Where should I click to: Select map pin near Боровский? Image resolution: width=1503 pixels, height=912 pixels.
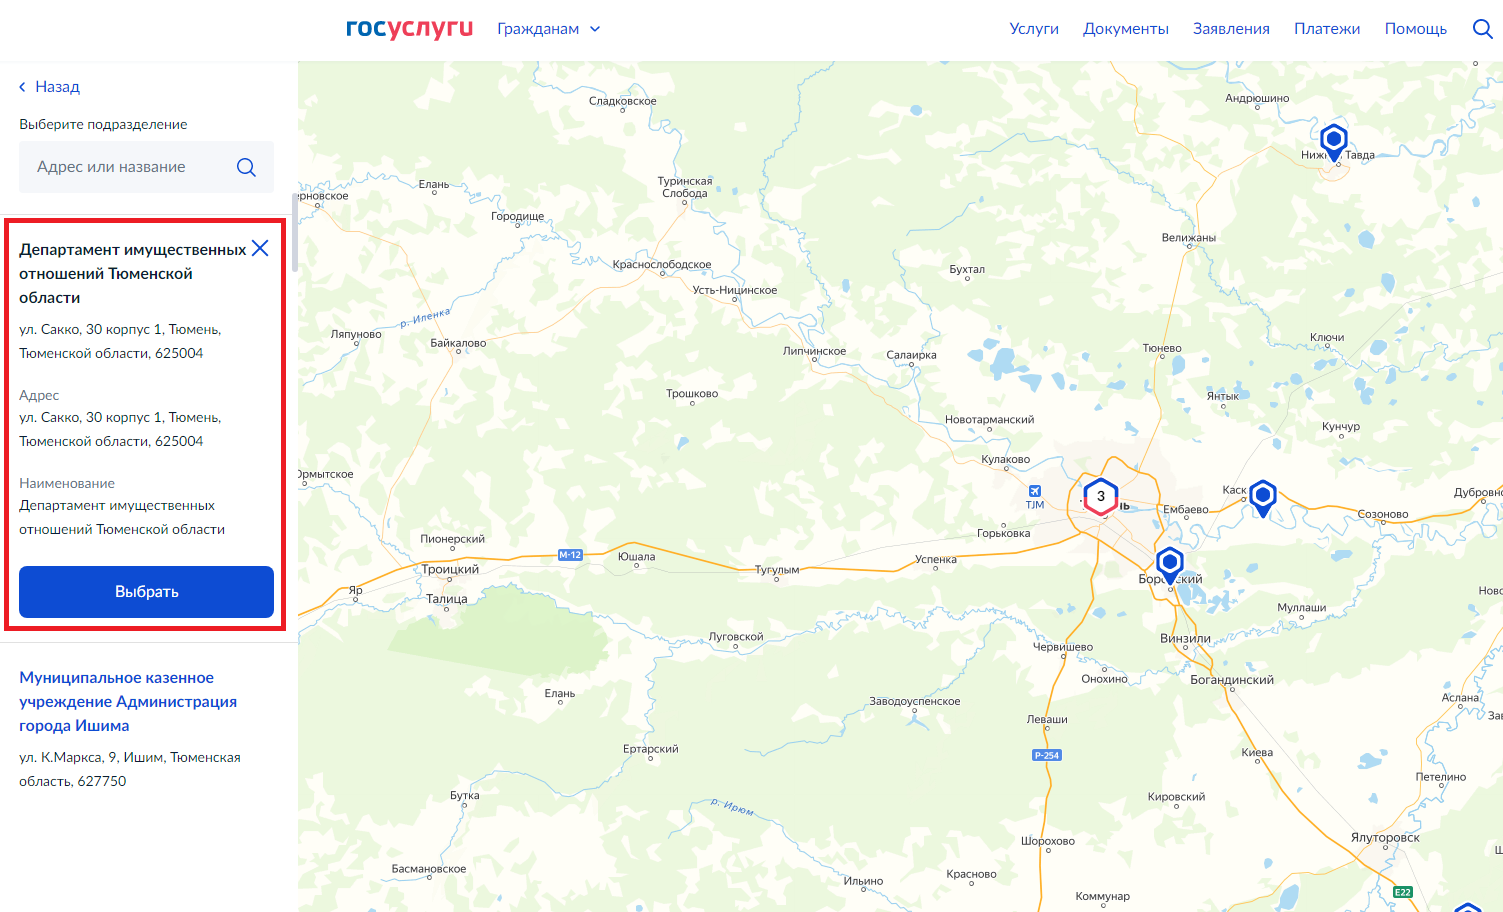coord(1170,565)
